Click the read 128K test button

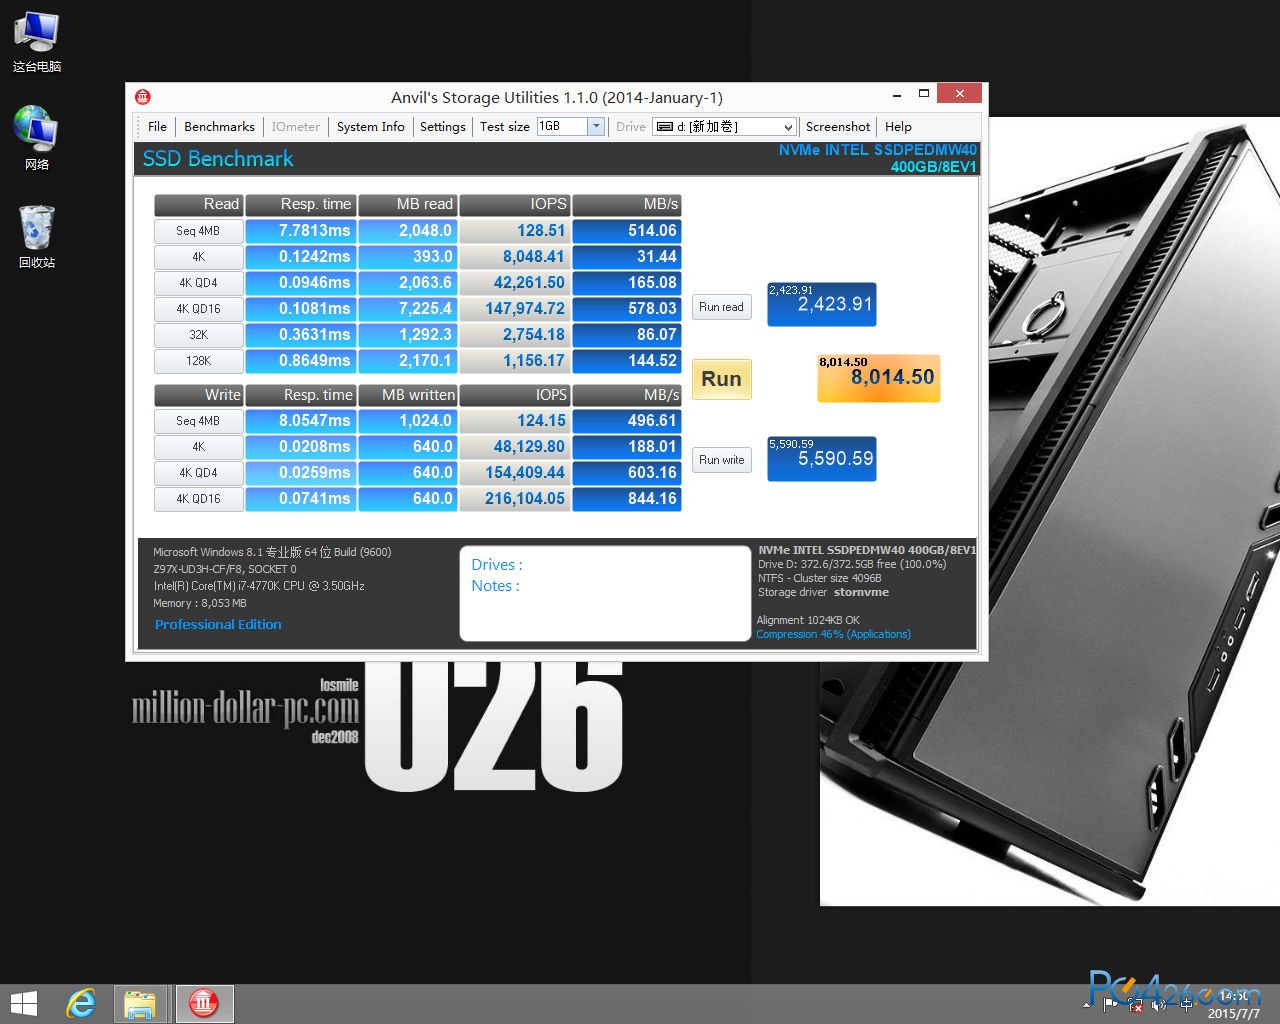(x=198, y=361)
